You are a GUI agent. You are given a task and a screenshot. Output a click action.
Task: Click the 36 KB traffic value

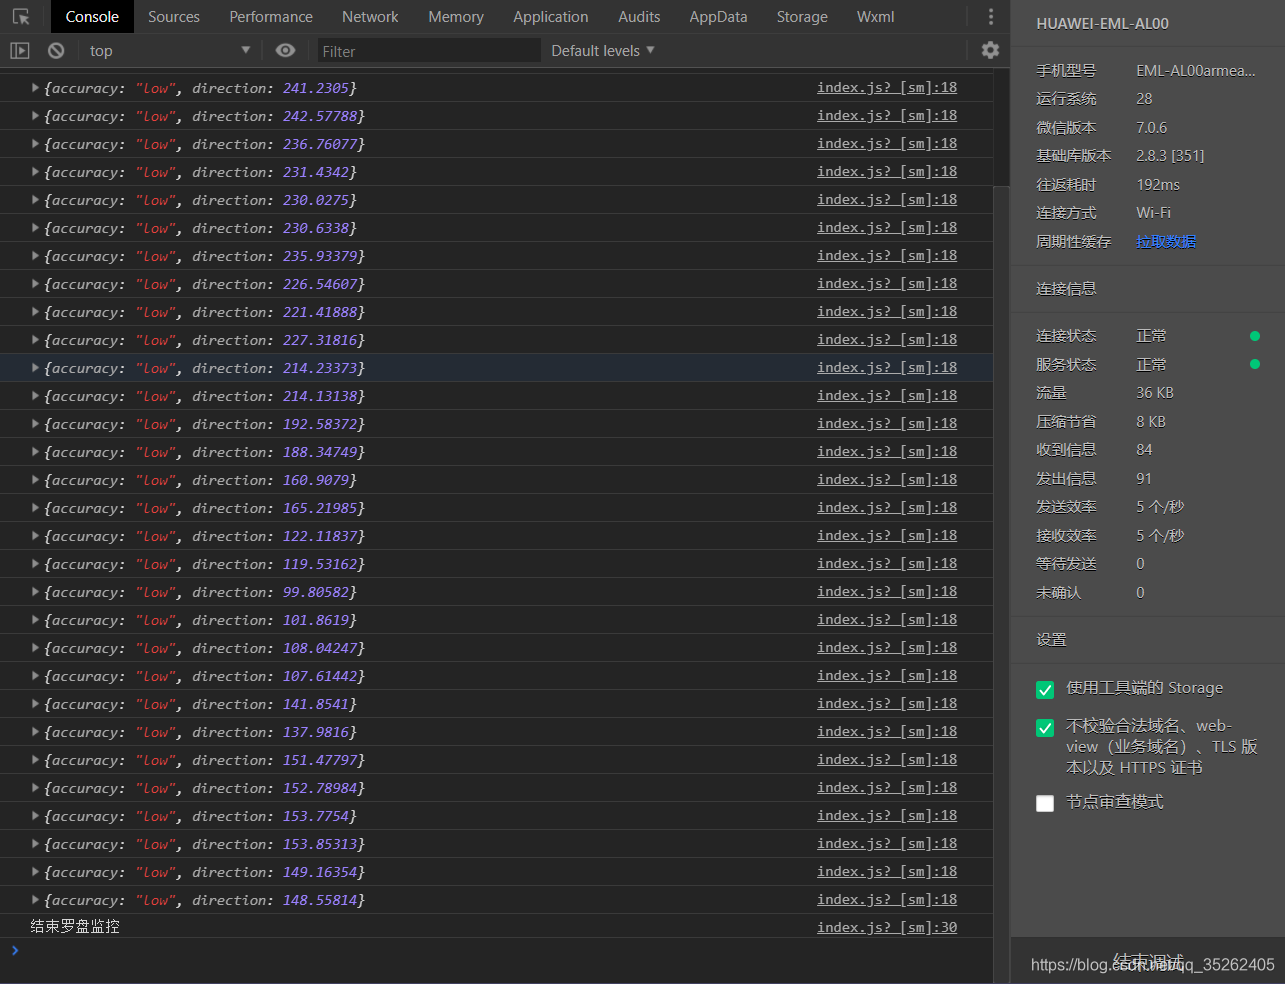tap(1155, 392)
